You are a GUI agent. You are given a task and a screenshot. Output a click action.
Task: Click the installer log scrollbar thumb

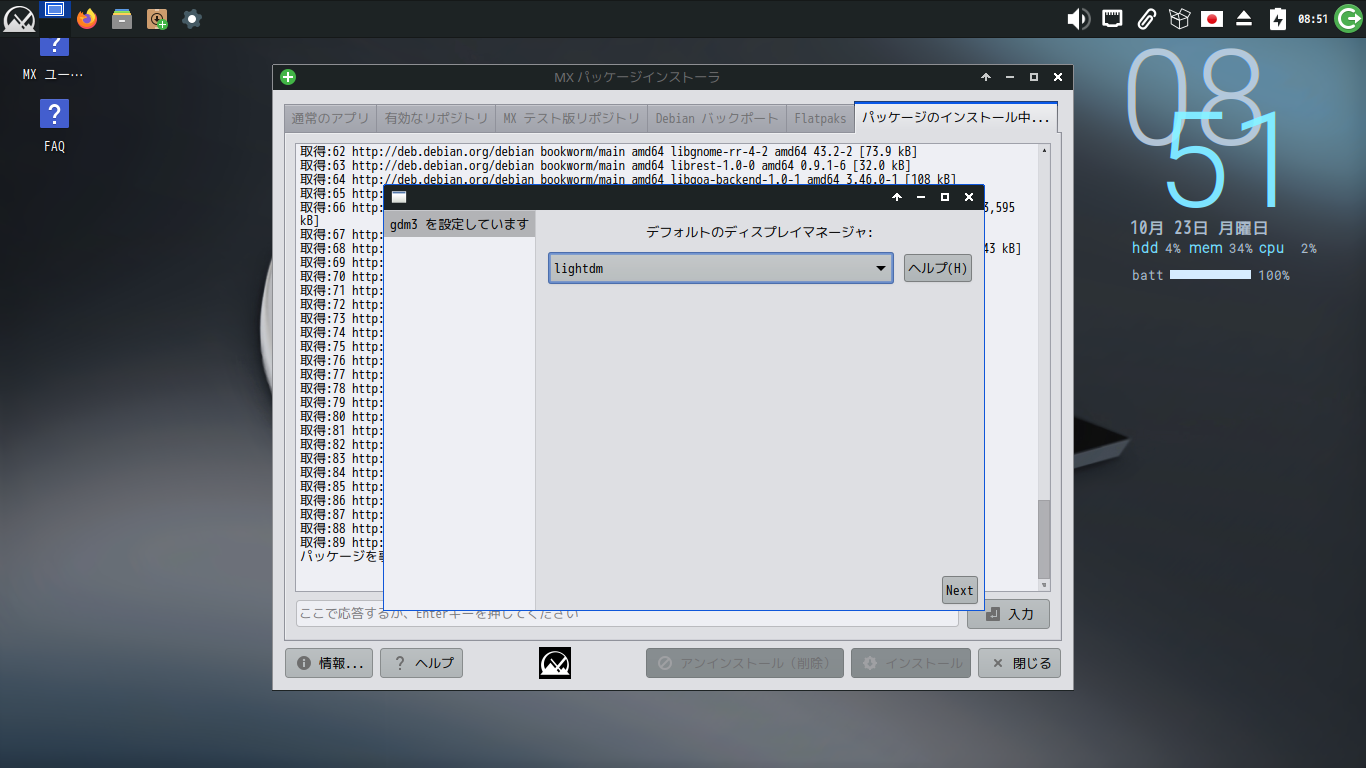1044,538
